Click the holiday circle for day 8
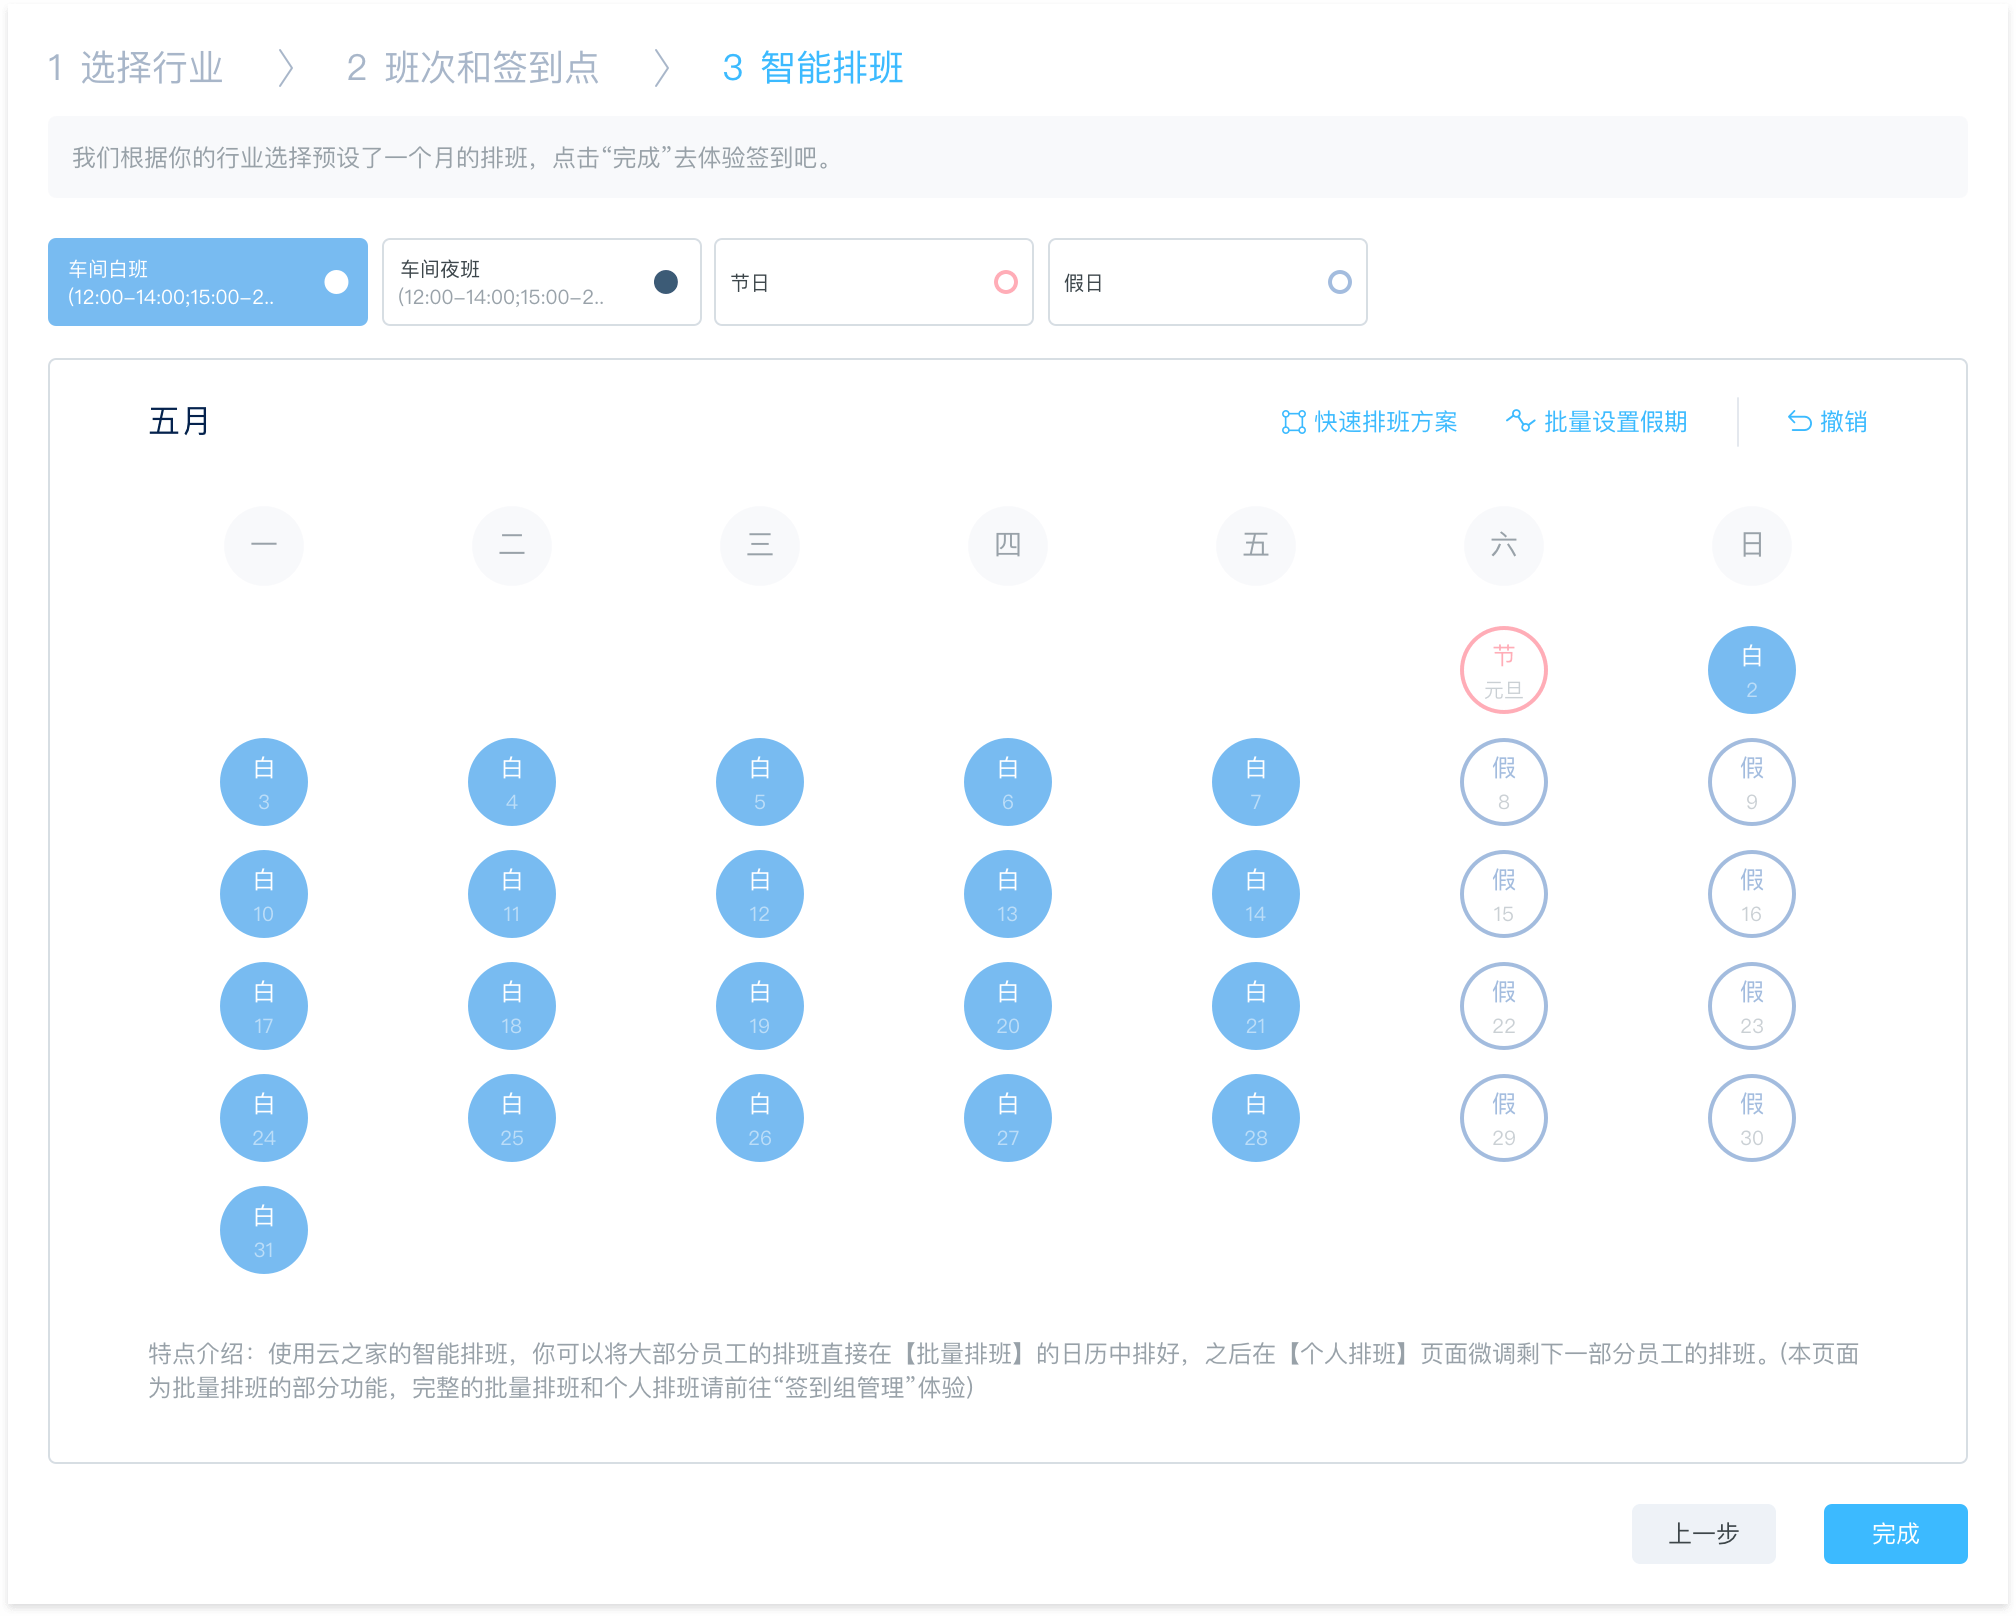2016x1616 pixels. (x=1503, y=782)
